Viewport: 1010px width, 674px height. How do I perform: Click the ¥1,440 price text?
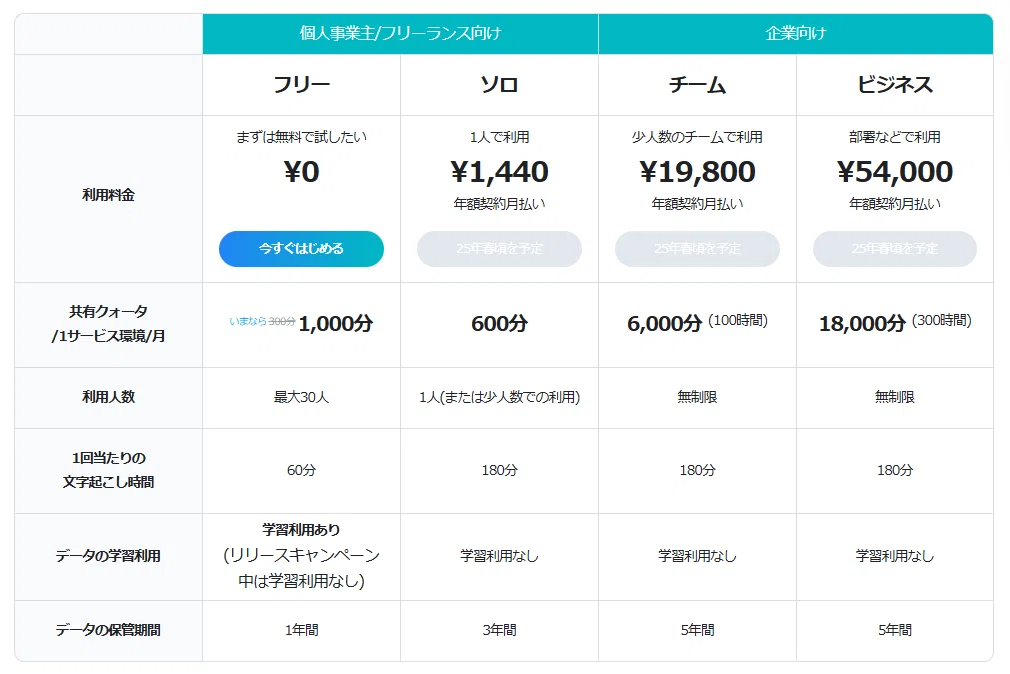[x=499, y=172]
